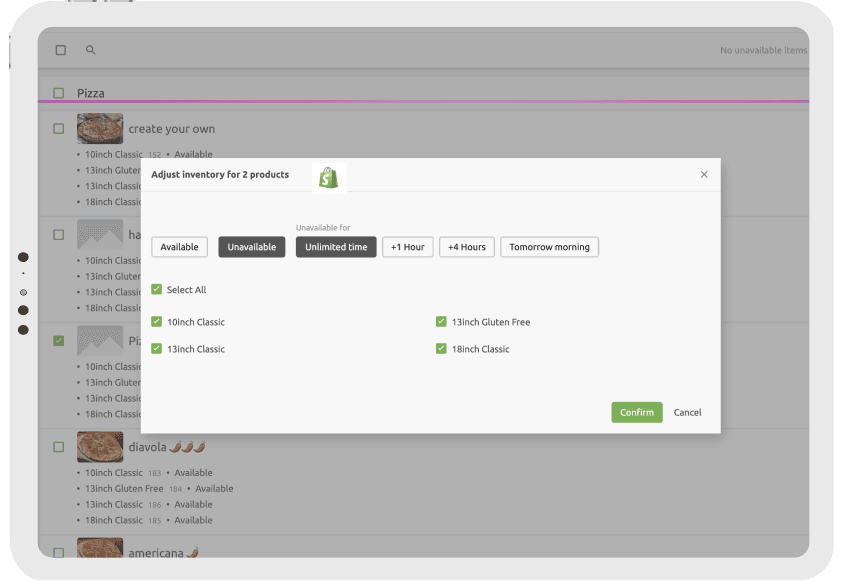
Task: Click the diavola pizza thumbnail image
Action: tap(100, 447)
